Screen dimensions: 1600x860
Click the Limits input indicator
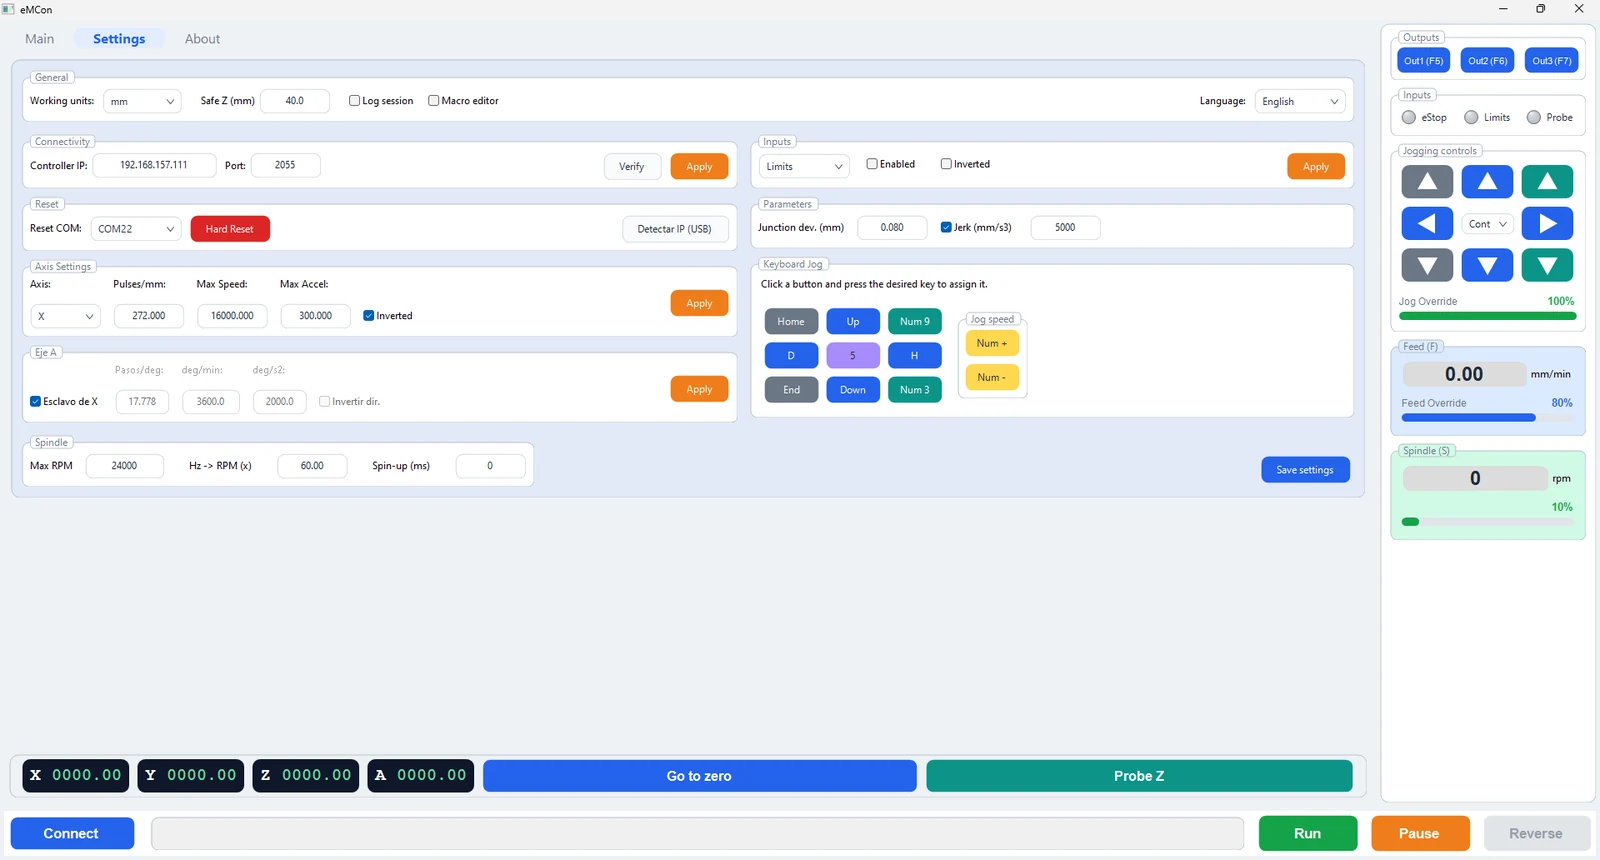1471,117
